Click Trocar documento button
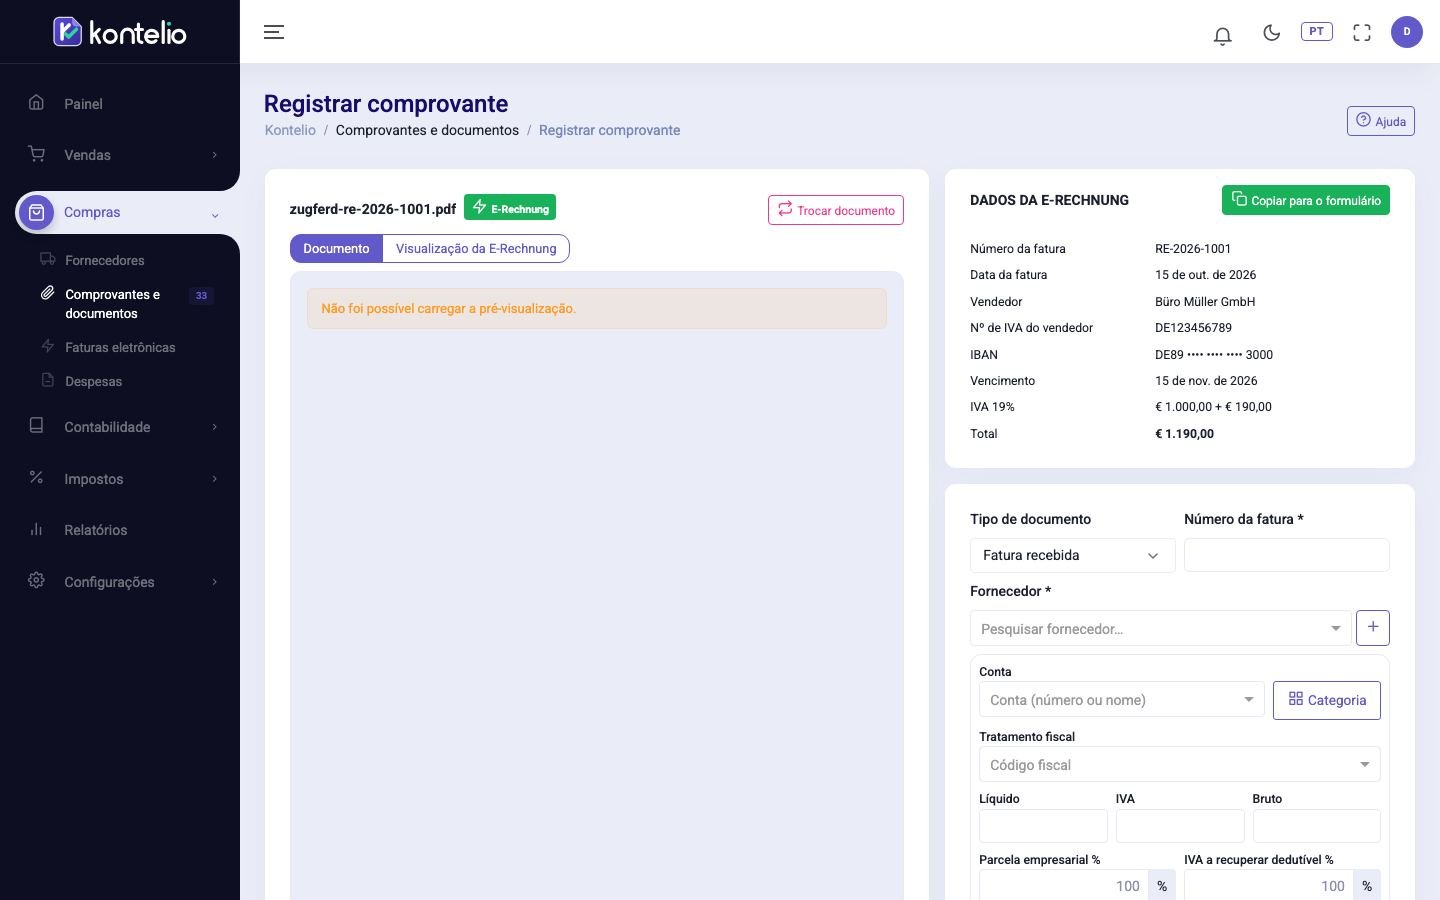The height and width of the screenshot is (900, 1440). [836, 210]
